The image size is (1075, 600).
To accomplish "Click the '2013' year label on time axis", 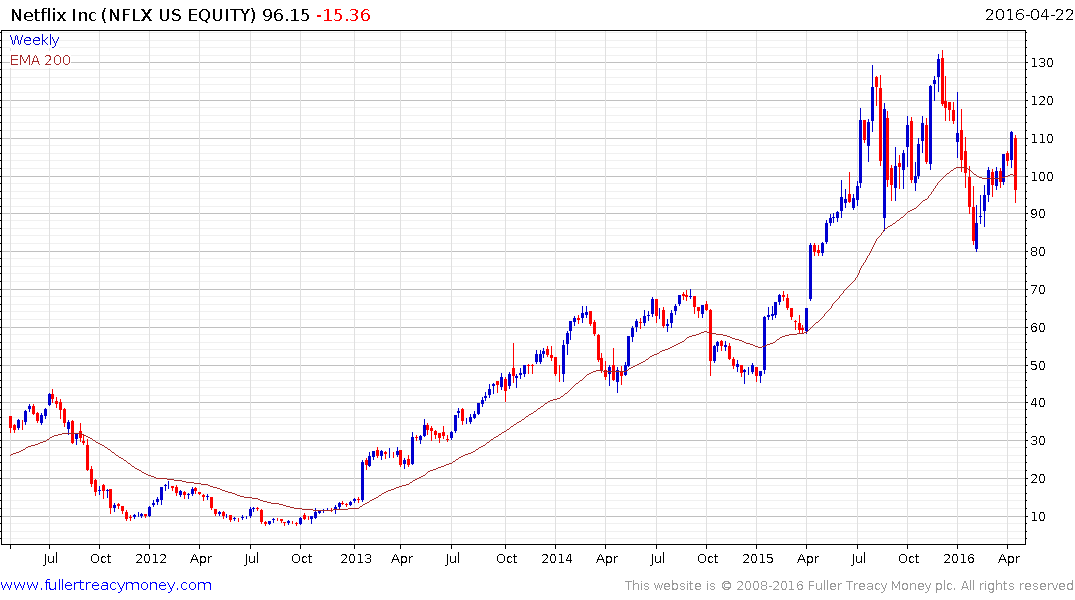I will (x=356, y=558).
